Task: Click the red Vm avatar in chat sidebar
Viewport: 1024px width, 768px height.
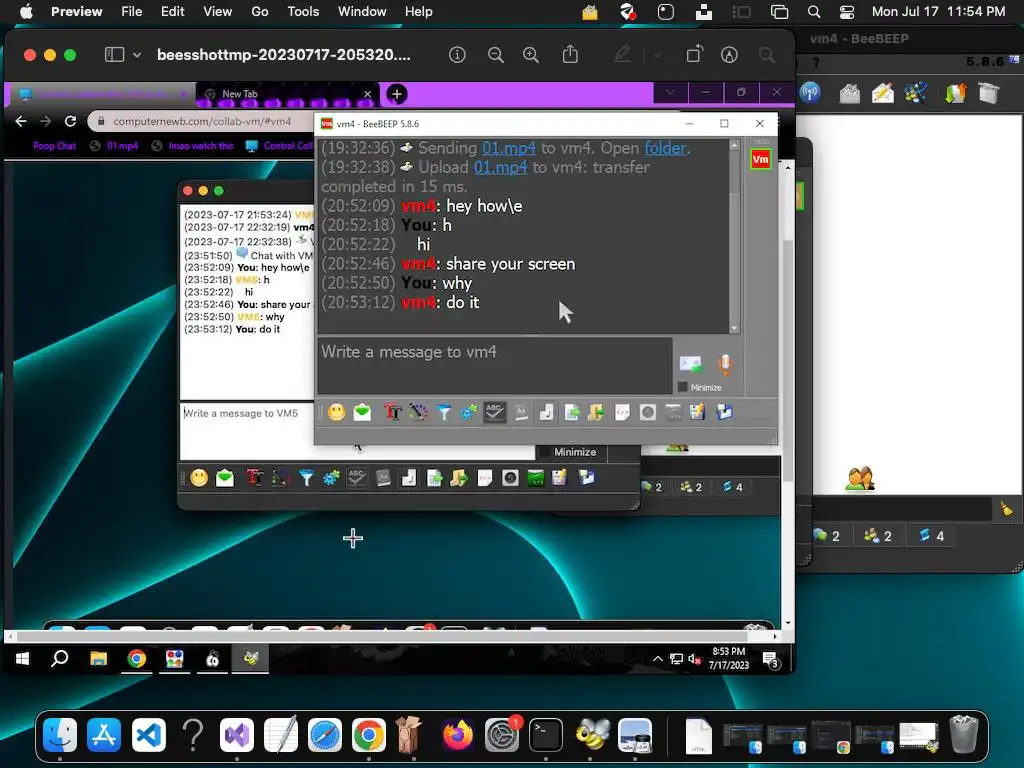Action: point(760,159)
